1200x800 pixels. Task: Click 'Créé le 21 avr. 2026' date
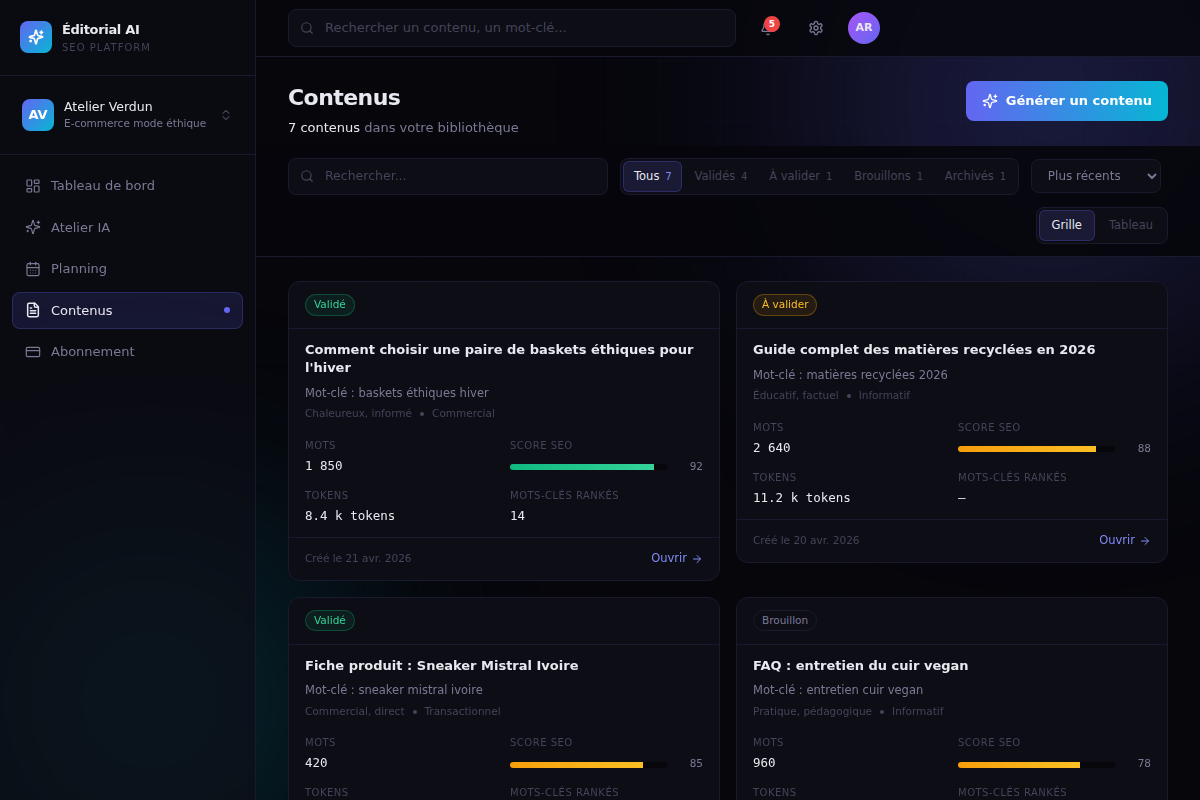[358, 559]
